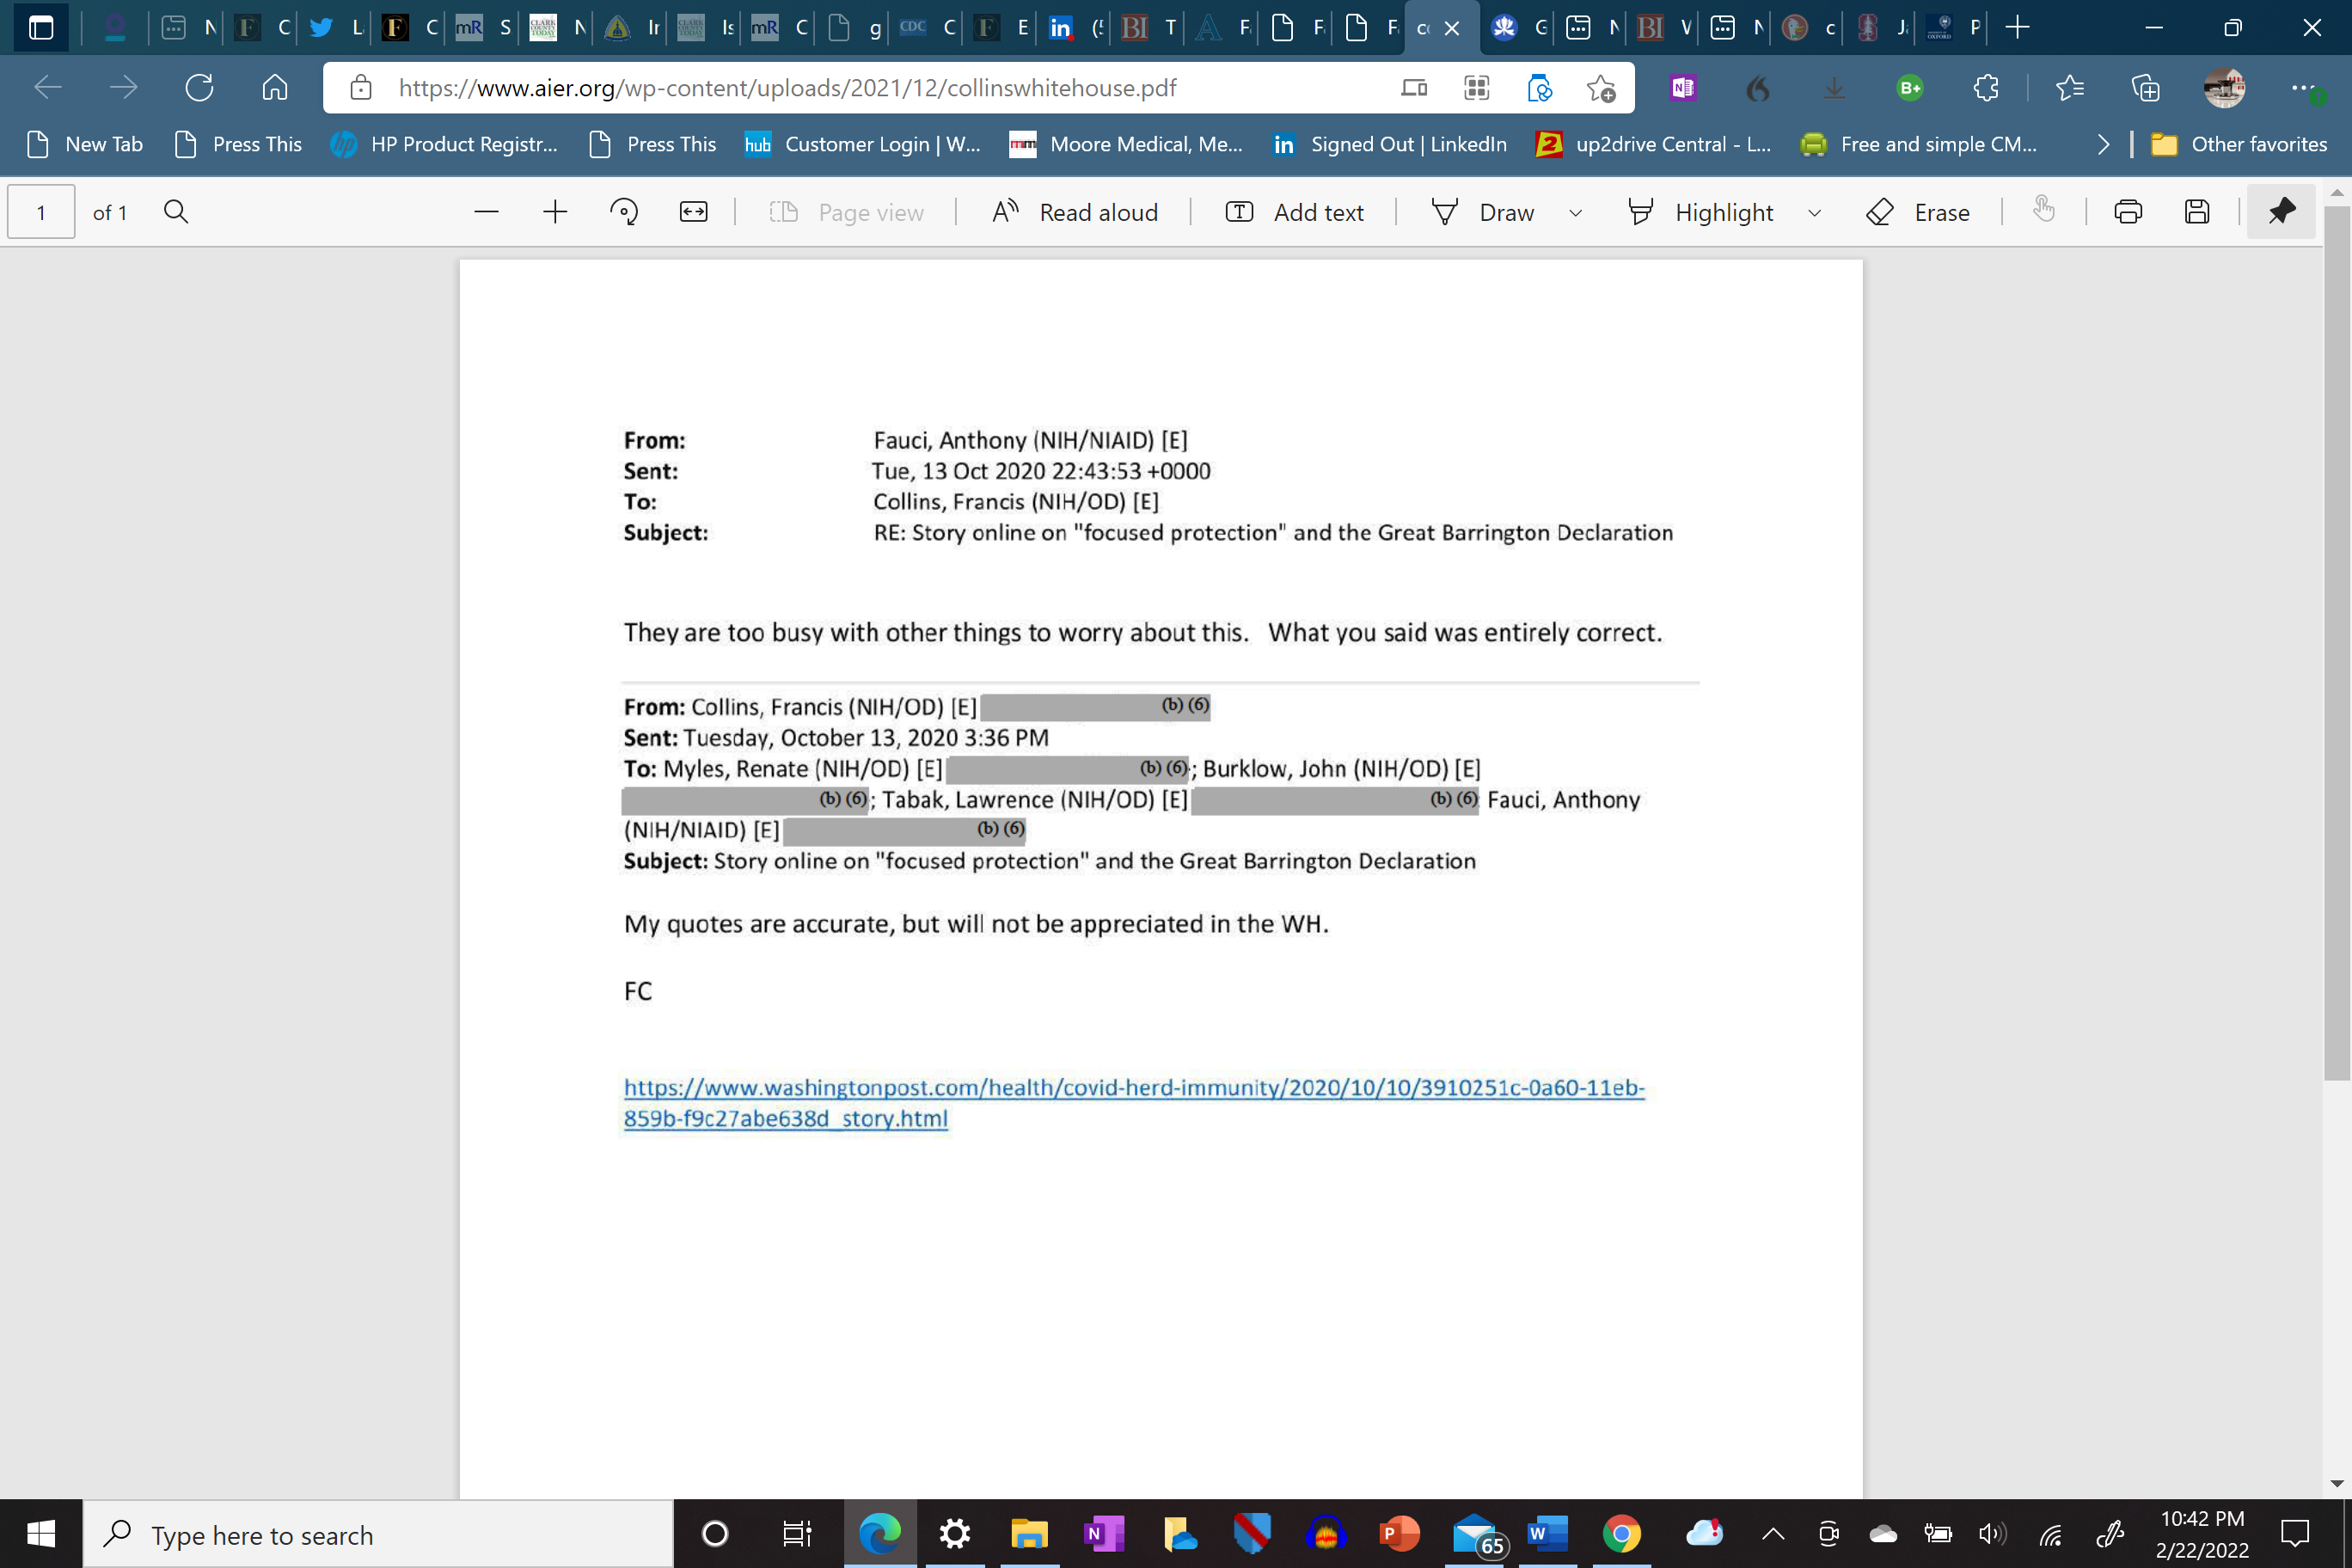Open the Other favorites folder
This screenshot has height=1568, width=2352.
coord(2239,144)
